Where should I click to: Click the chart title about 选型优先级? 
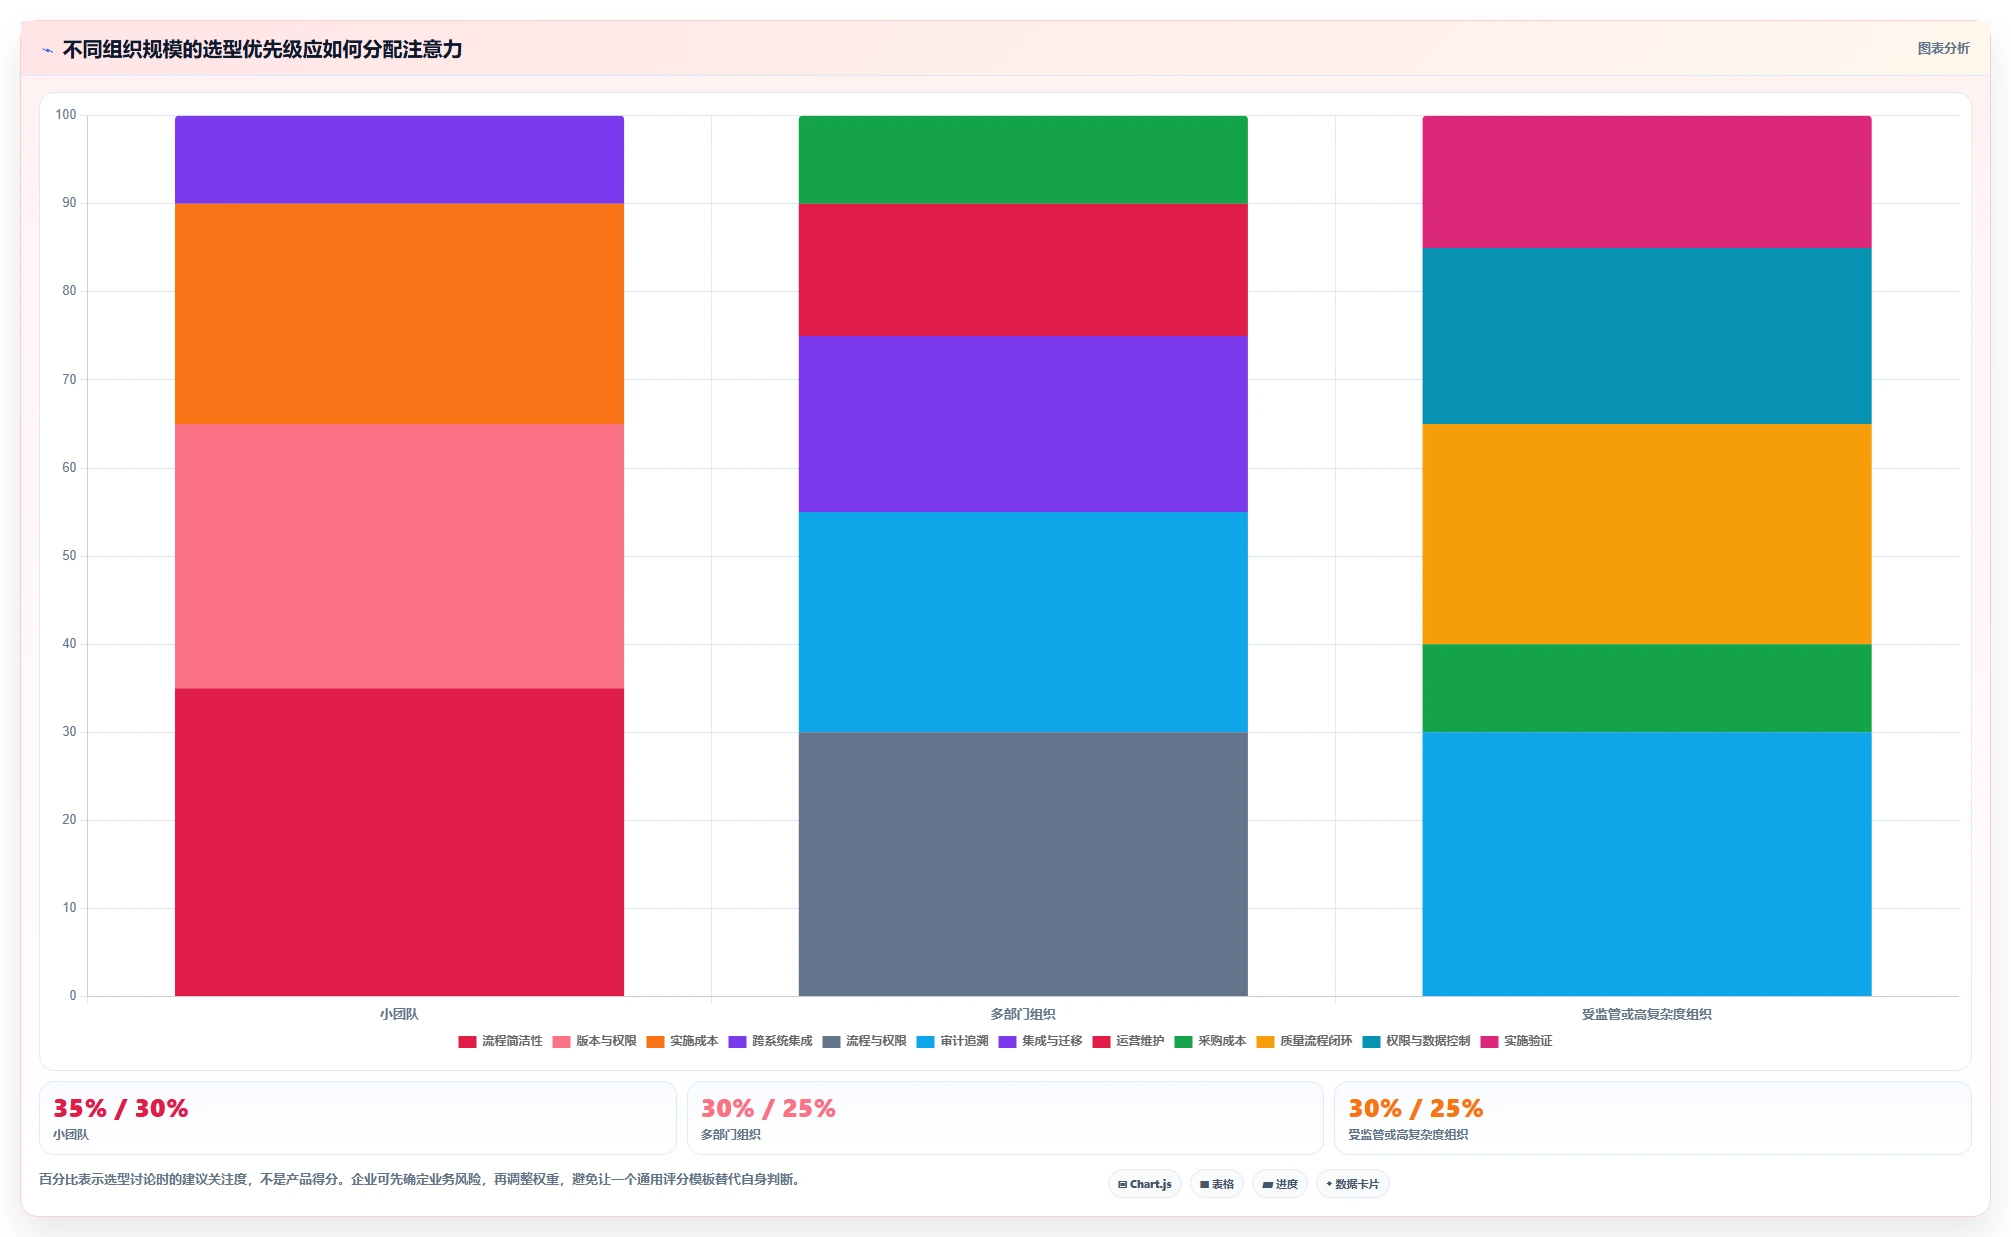[262, 49]
